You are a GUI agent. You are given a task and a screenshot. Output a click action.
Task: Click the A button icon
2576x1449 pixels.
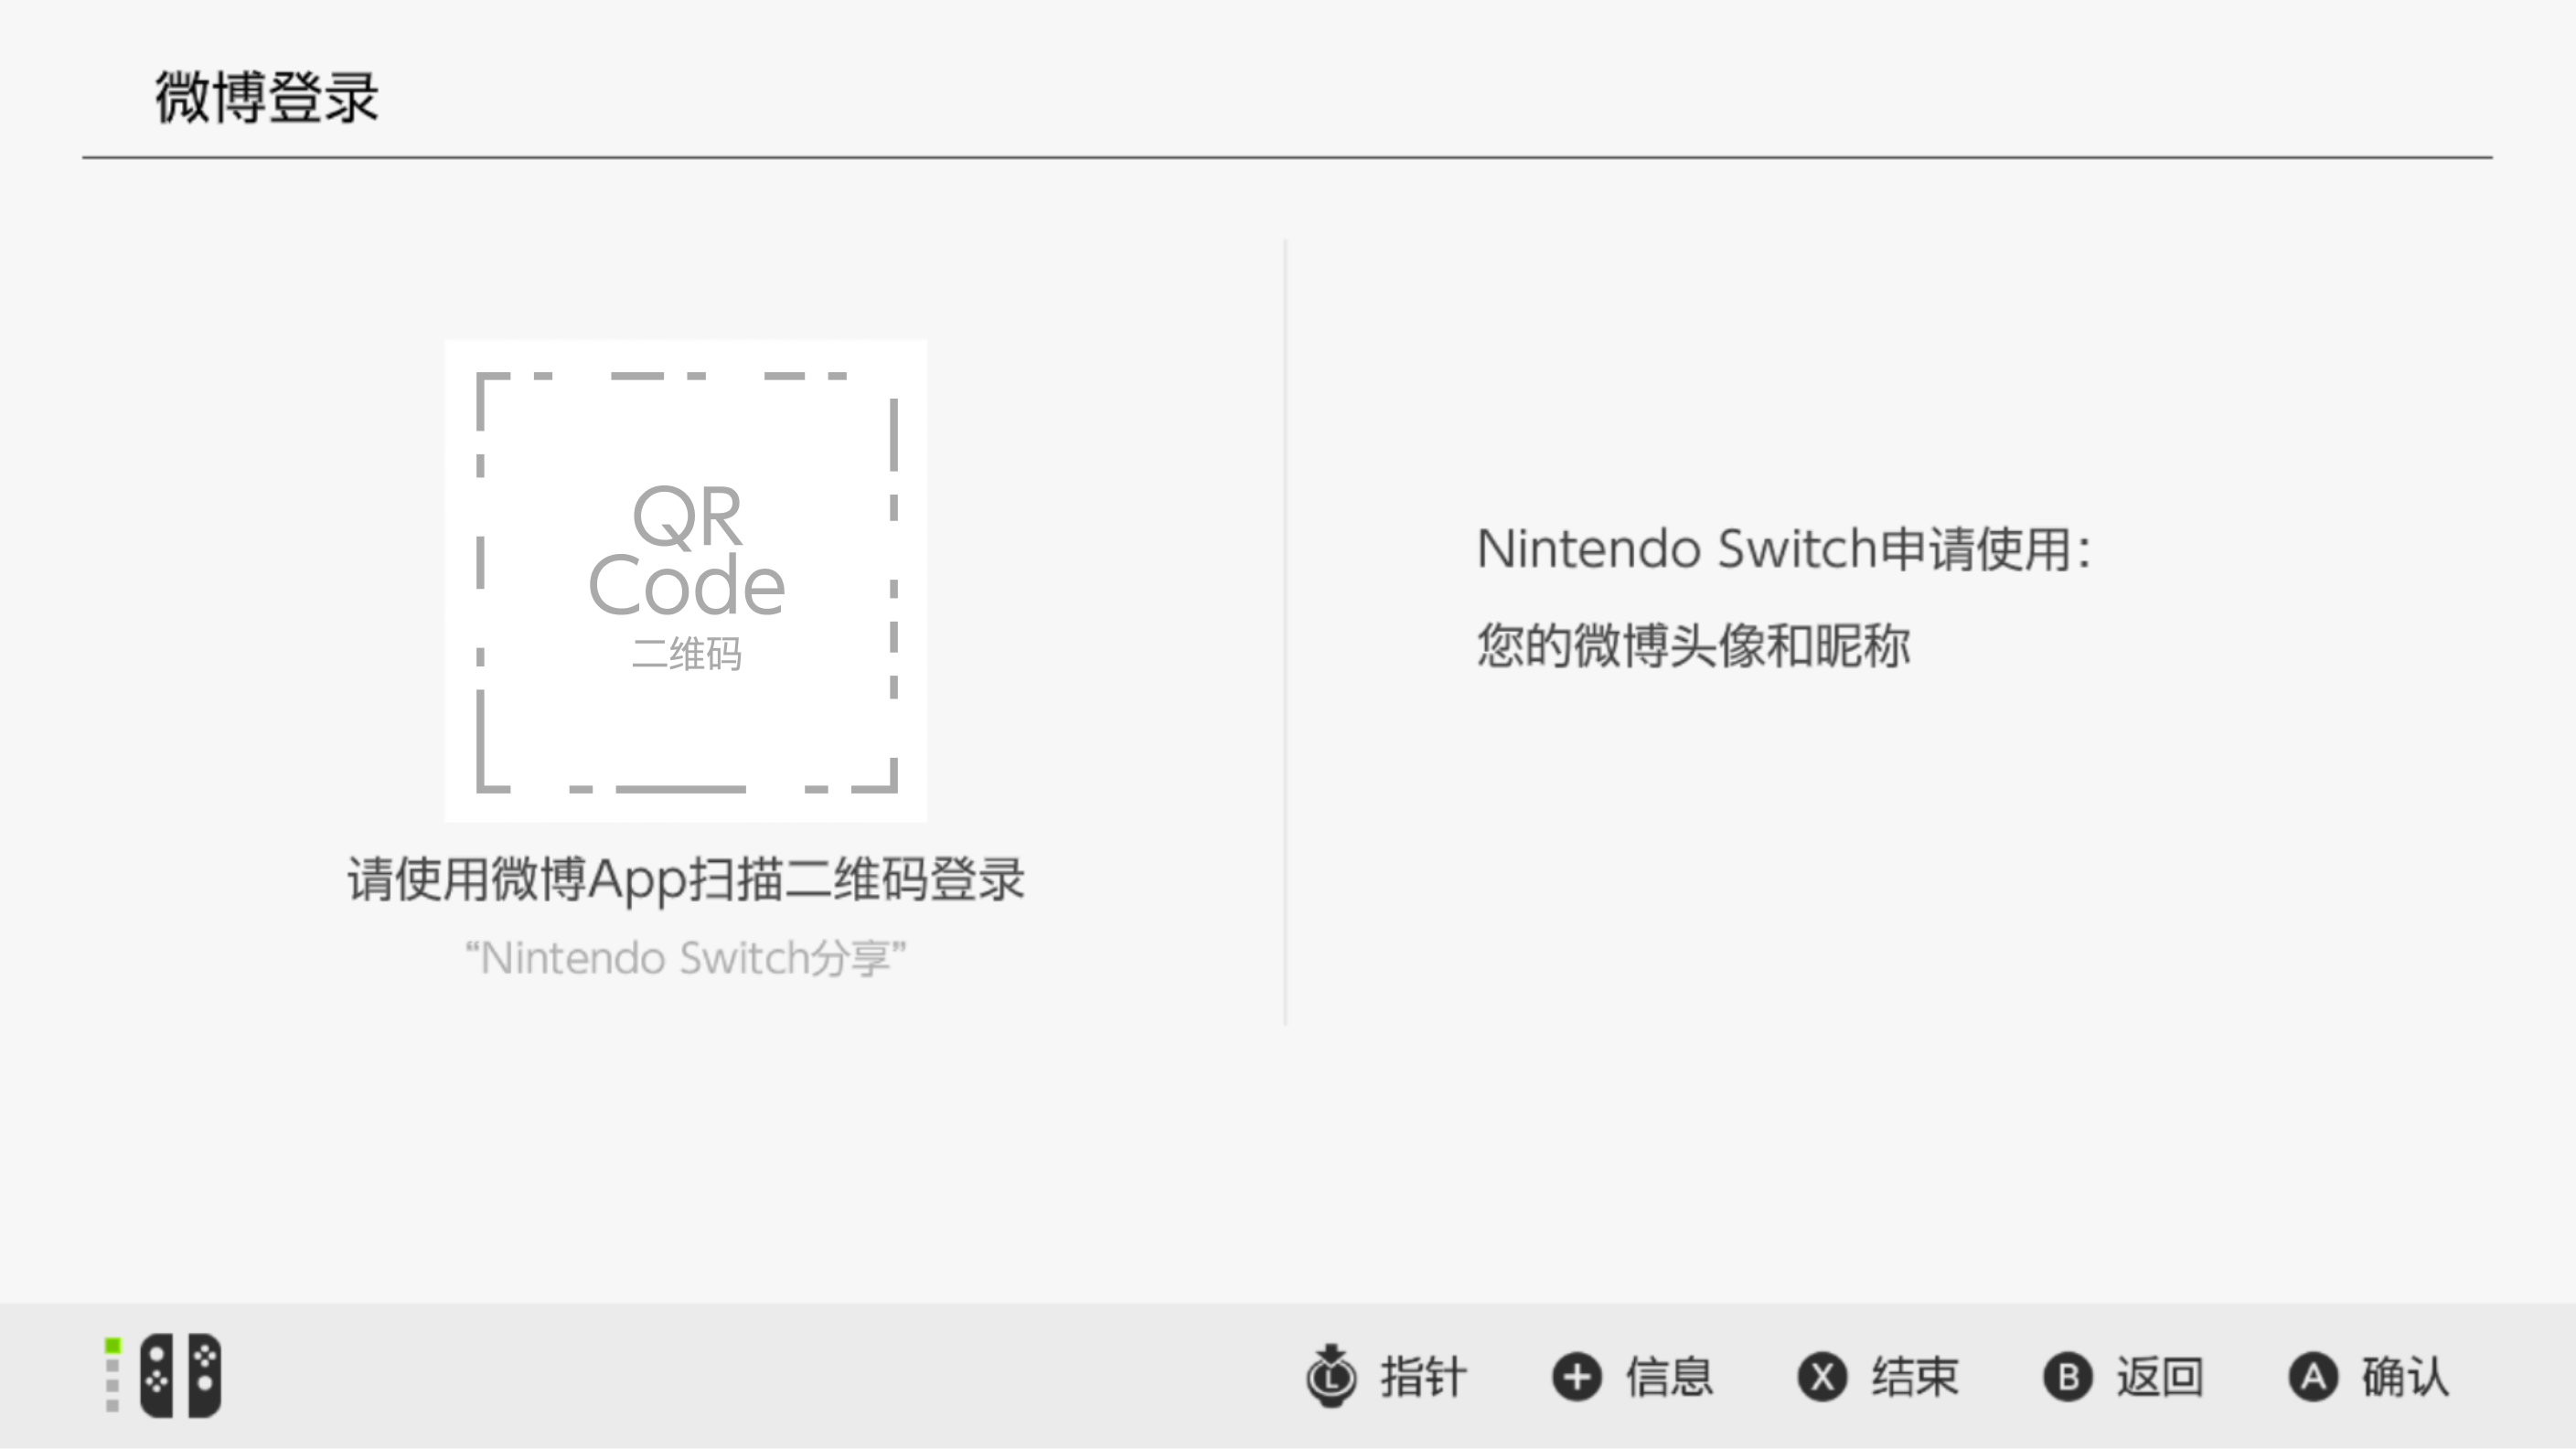tap(2313, 1377)
